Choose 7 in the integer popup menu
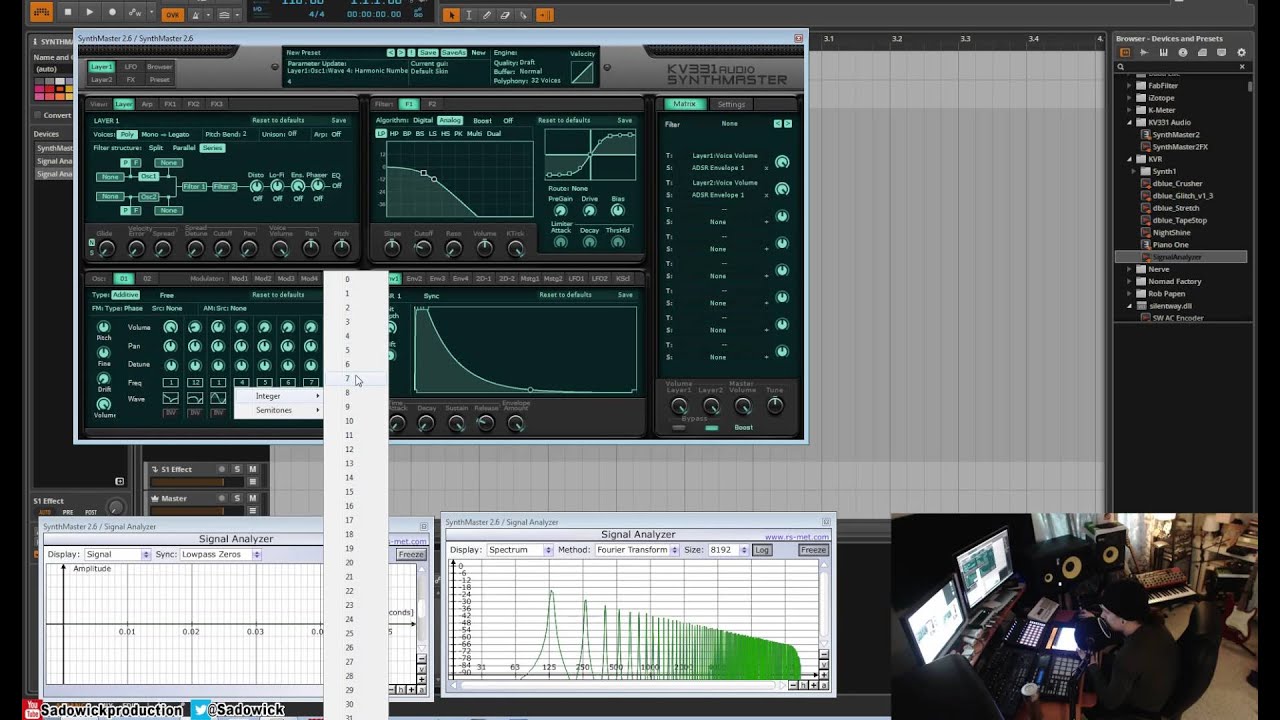Screen dimensions: 1280x720 tap(356, 379)
